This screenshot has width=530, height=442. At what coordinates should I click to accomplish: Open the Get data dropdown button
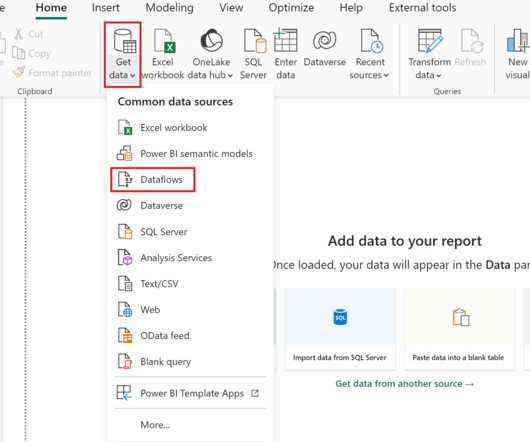coord(123,55)
